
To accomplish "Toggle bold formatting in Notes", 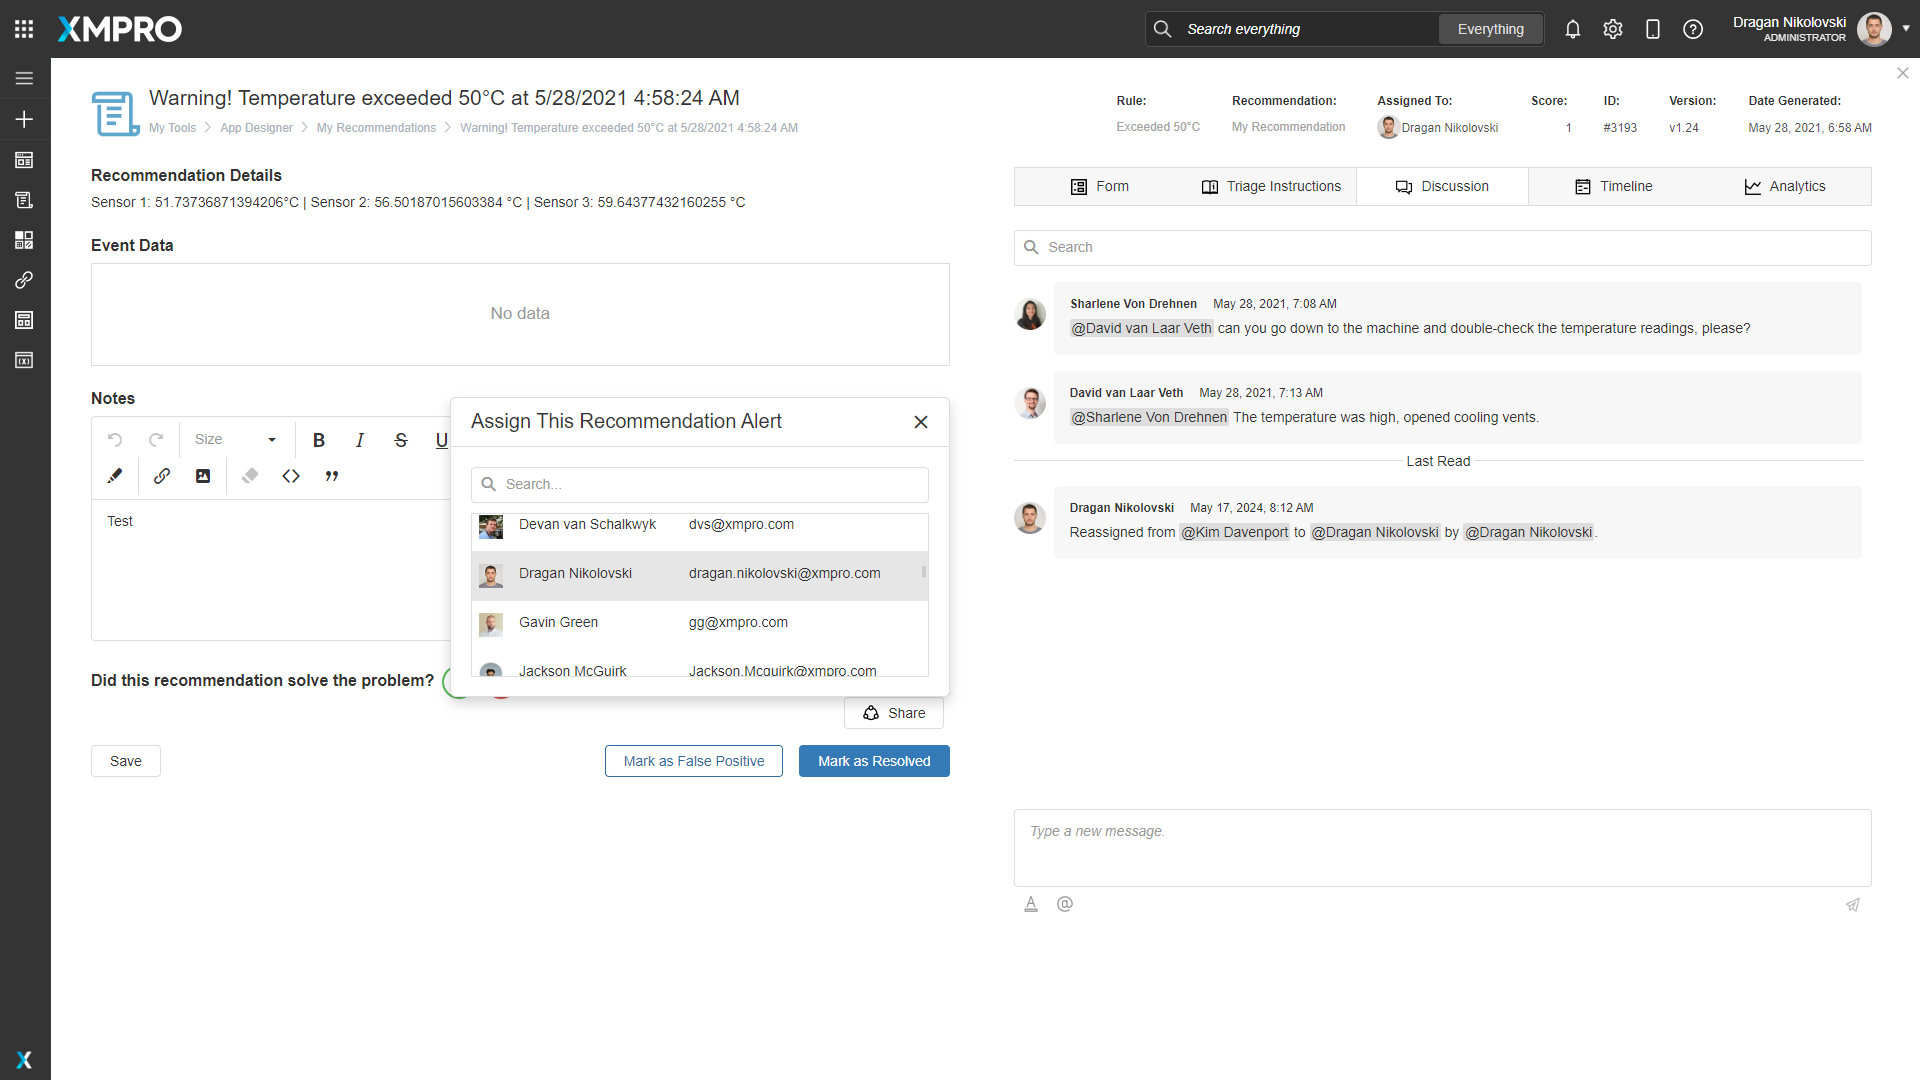I will coord(319,440).
